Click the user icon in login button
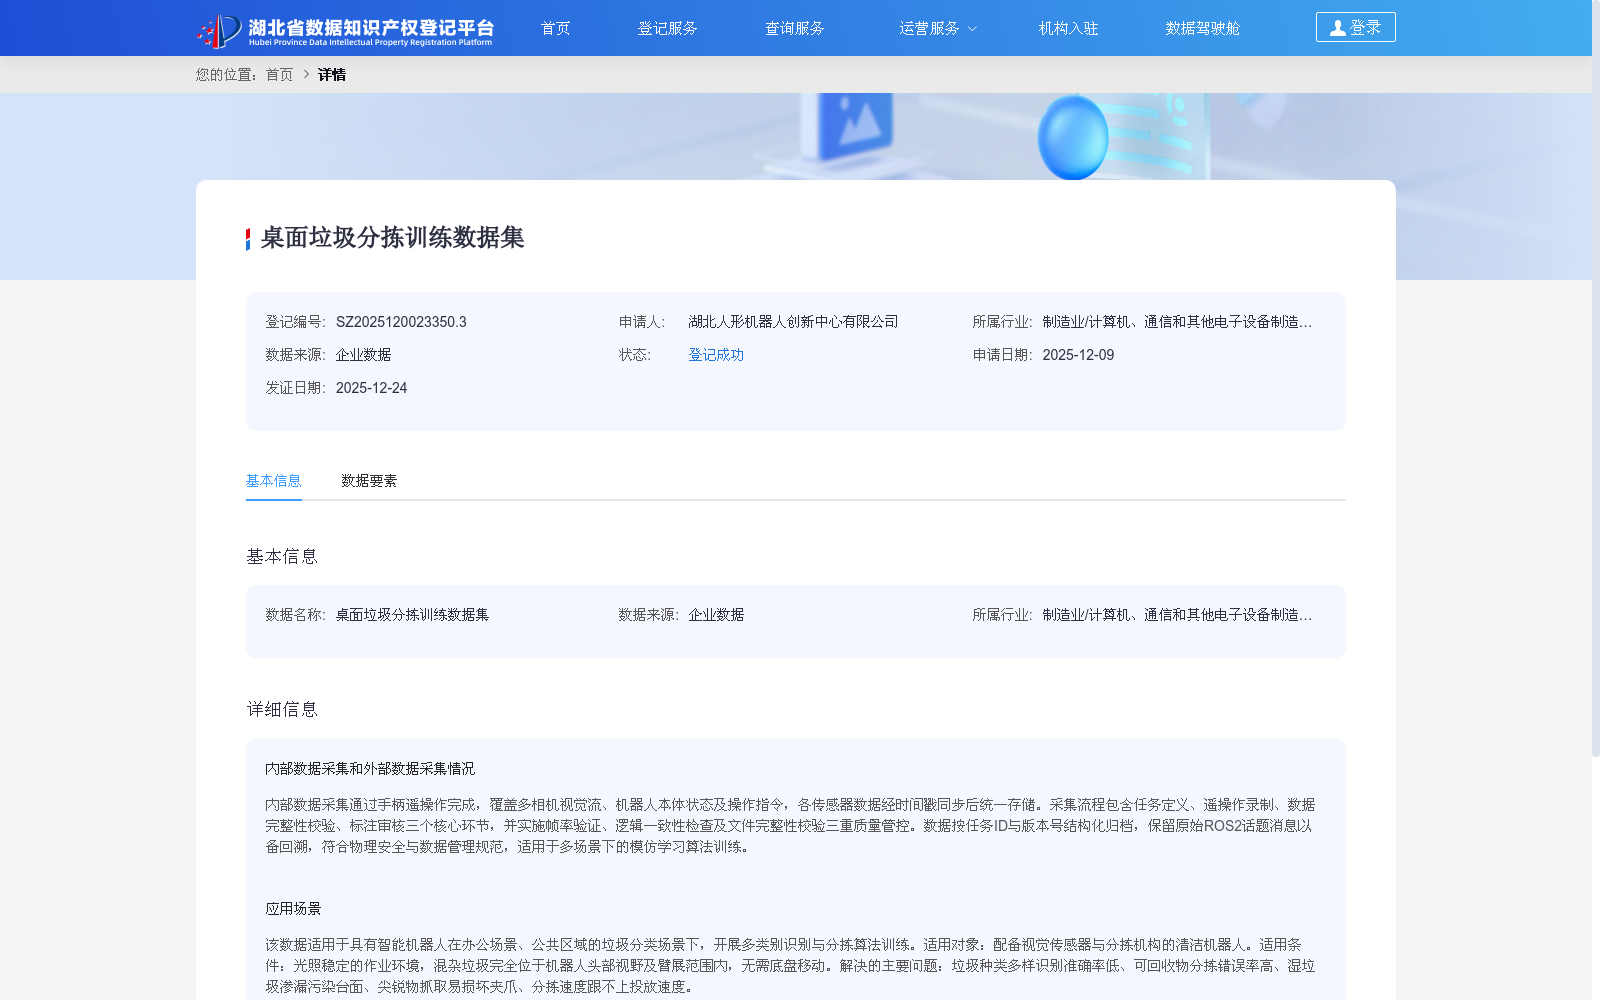Screen dimensions: 1600x1000 click(1337, 28)
